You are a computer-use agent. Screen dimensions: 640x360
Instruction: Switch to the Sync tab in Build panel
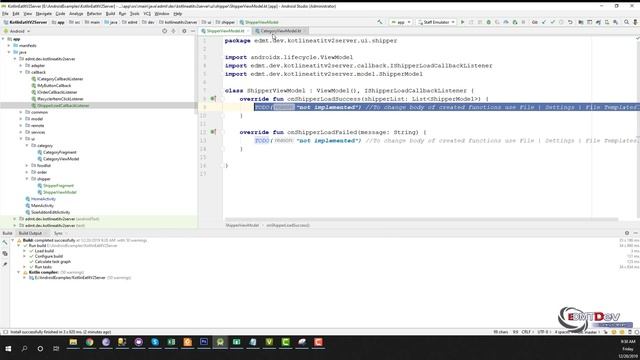[x=58, y=233]
